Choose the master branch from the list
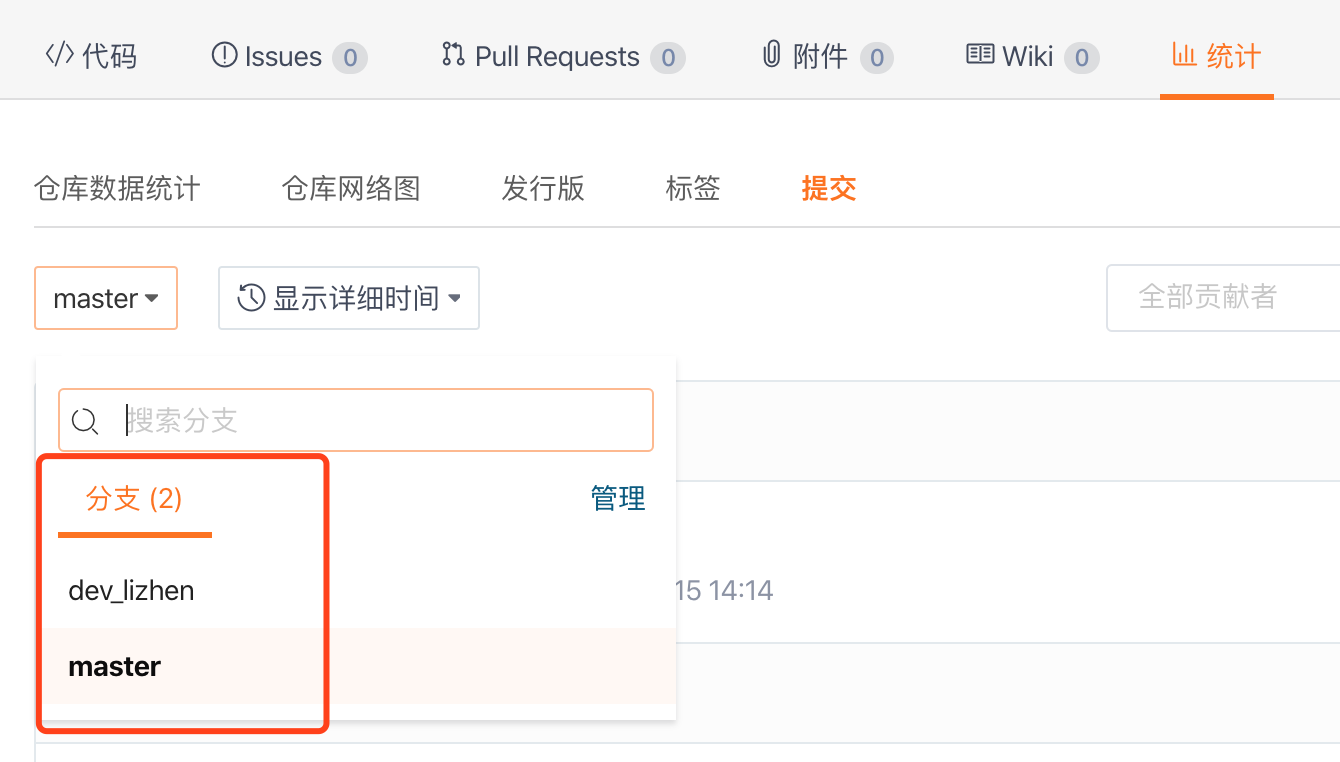The height and width of the screenshot is (762, 1340). click(x=114, y=666)
